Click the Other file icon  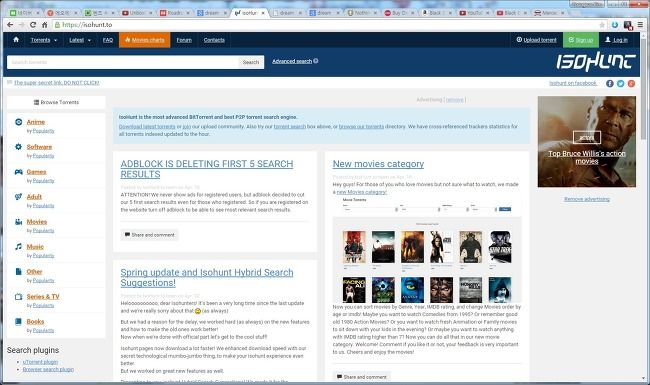18,271
